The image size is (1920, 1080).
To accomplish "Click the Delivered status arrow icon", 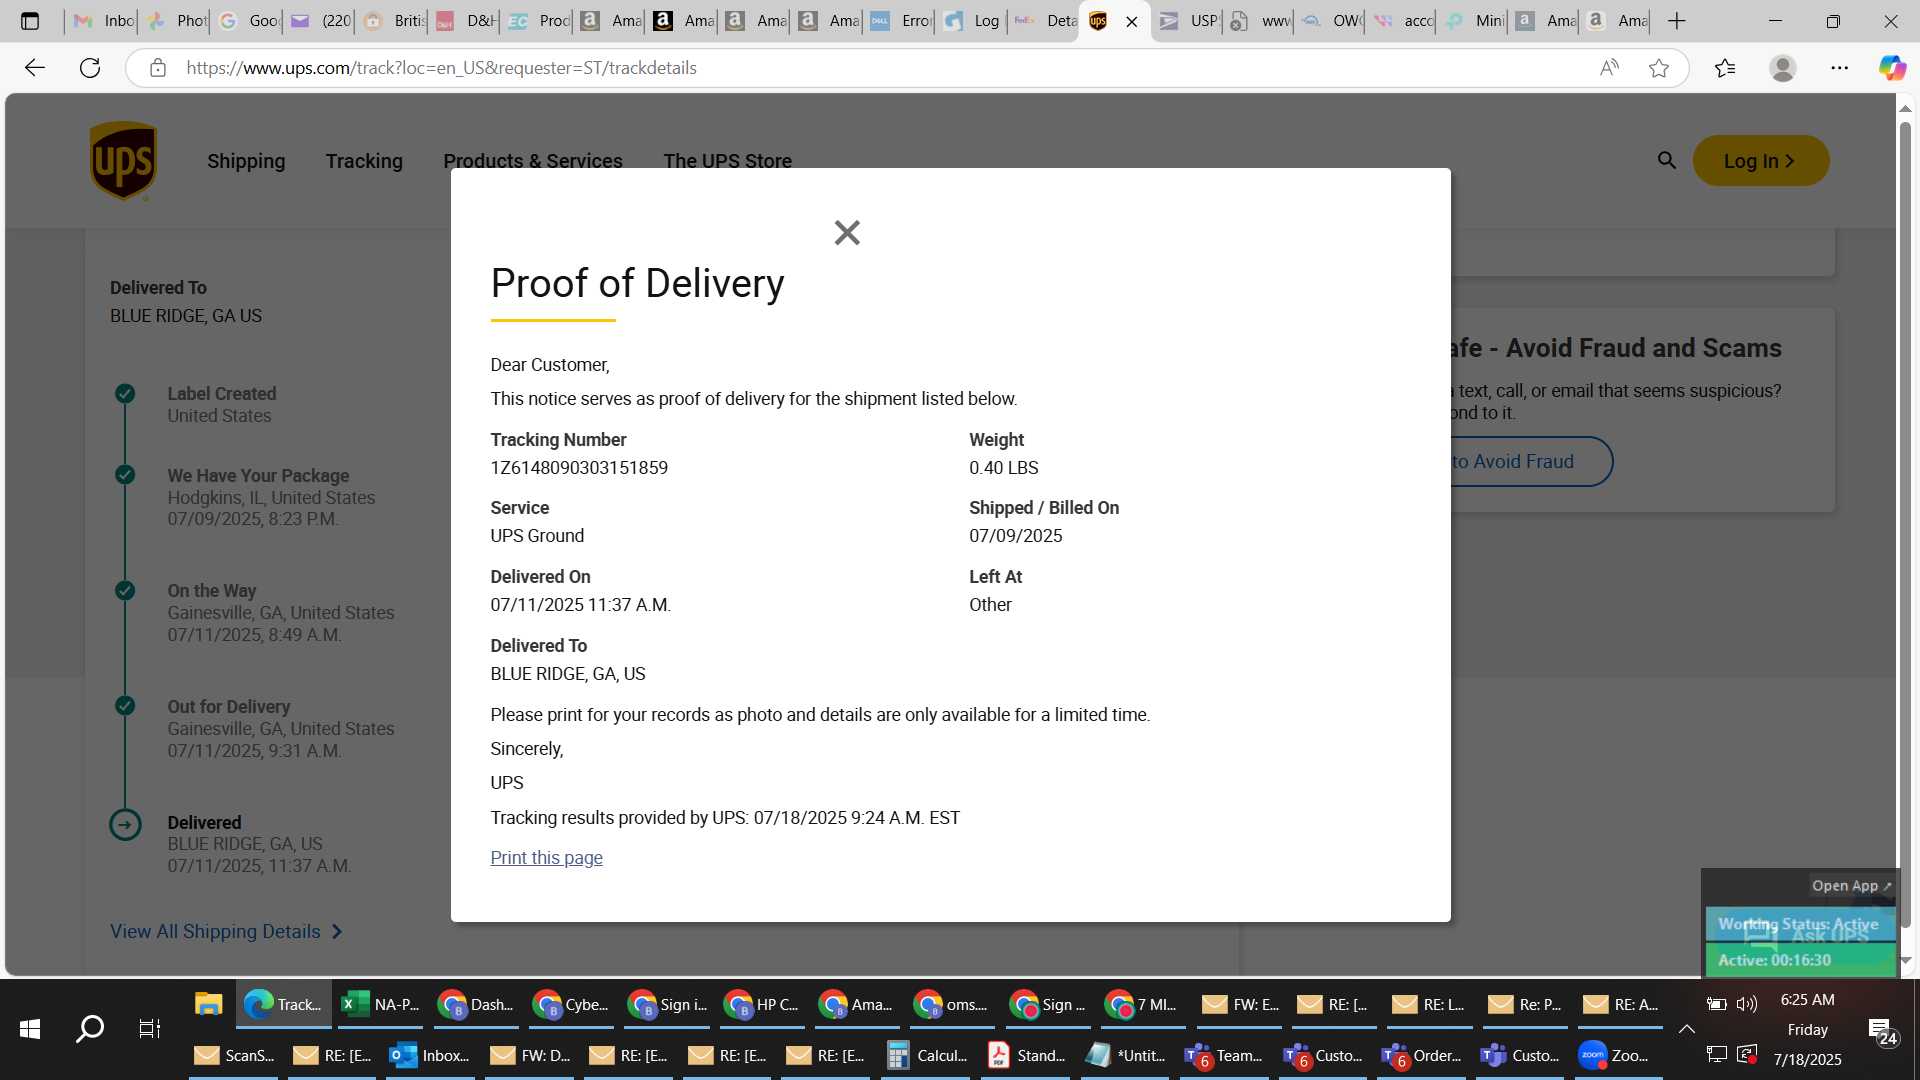I will click(125, 825).
